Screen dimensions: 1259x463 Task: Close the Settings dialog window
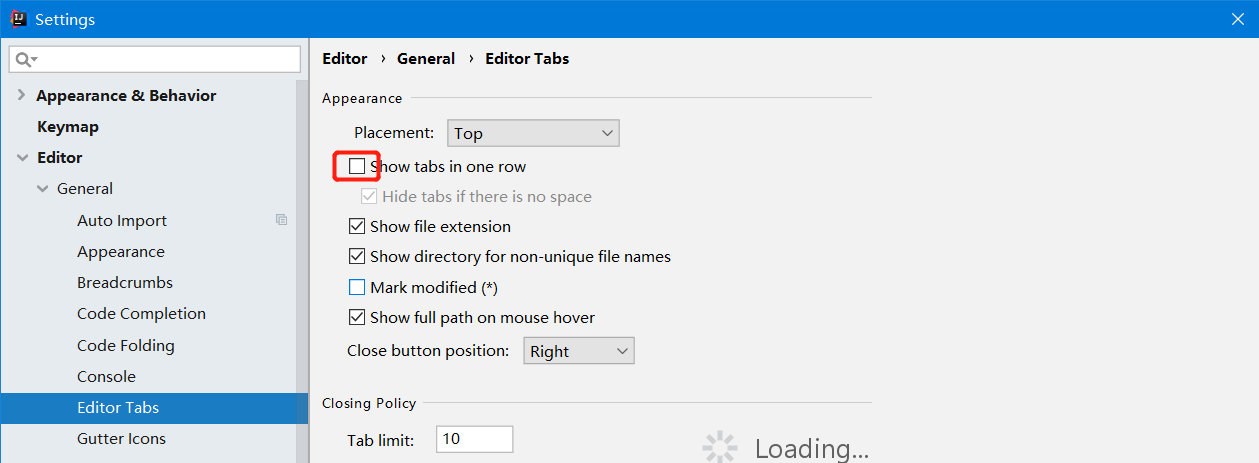(x=1237, y=19)
